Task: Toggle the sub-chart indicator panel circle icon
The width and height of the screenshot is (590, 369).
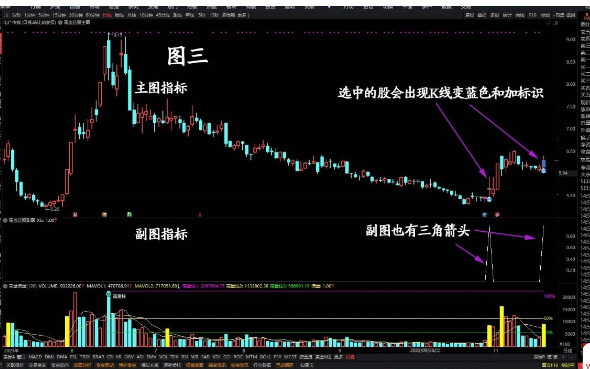Action: [x=5, y=220]
